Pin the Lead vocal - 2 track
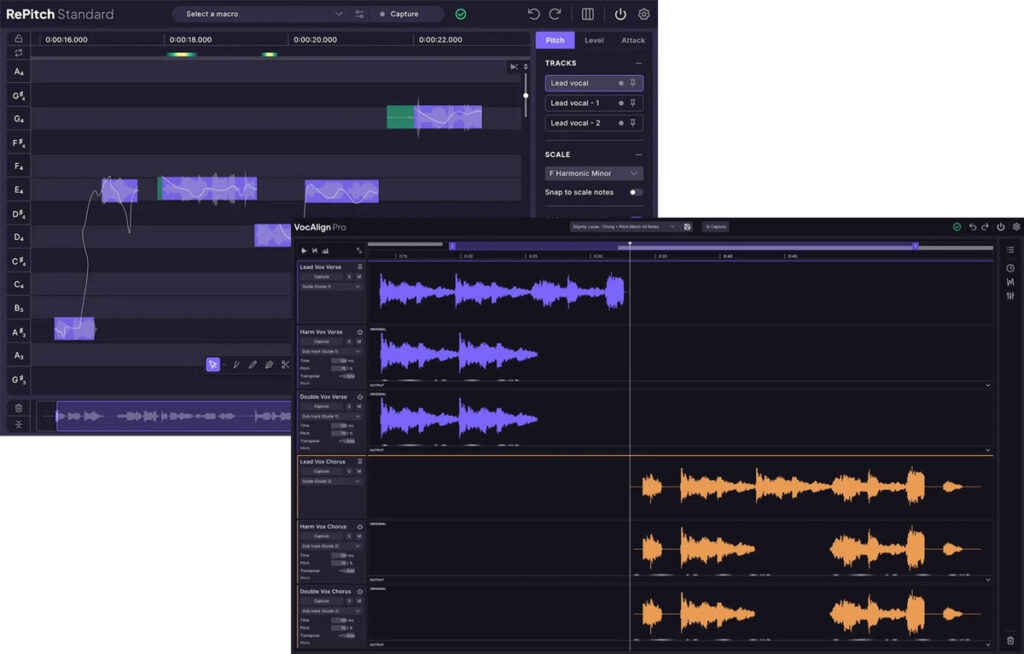This screenshot has height=654, width=1024. pos(633,123)
